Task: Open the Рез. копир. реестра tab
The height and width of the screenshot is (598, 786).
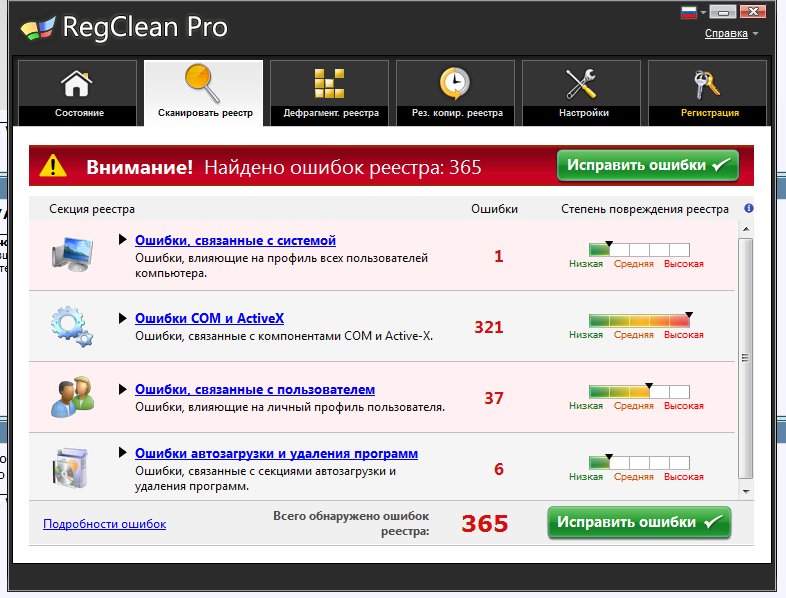Action: pos(455,93)
